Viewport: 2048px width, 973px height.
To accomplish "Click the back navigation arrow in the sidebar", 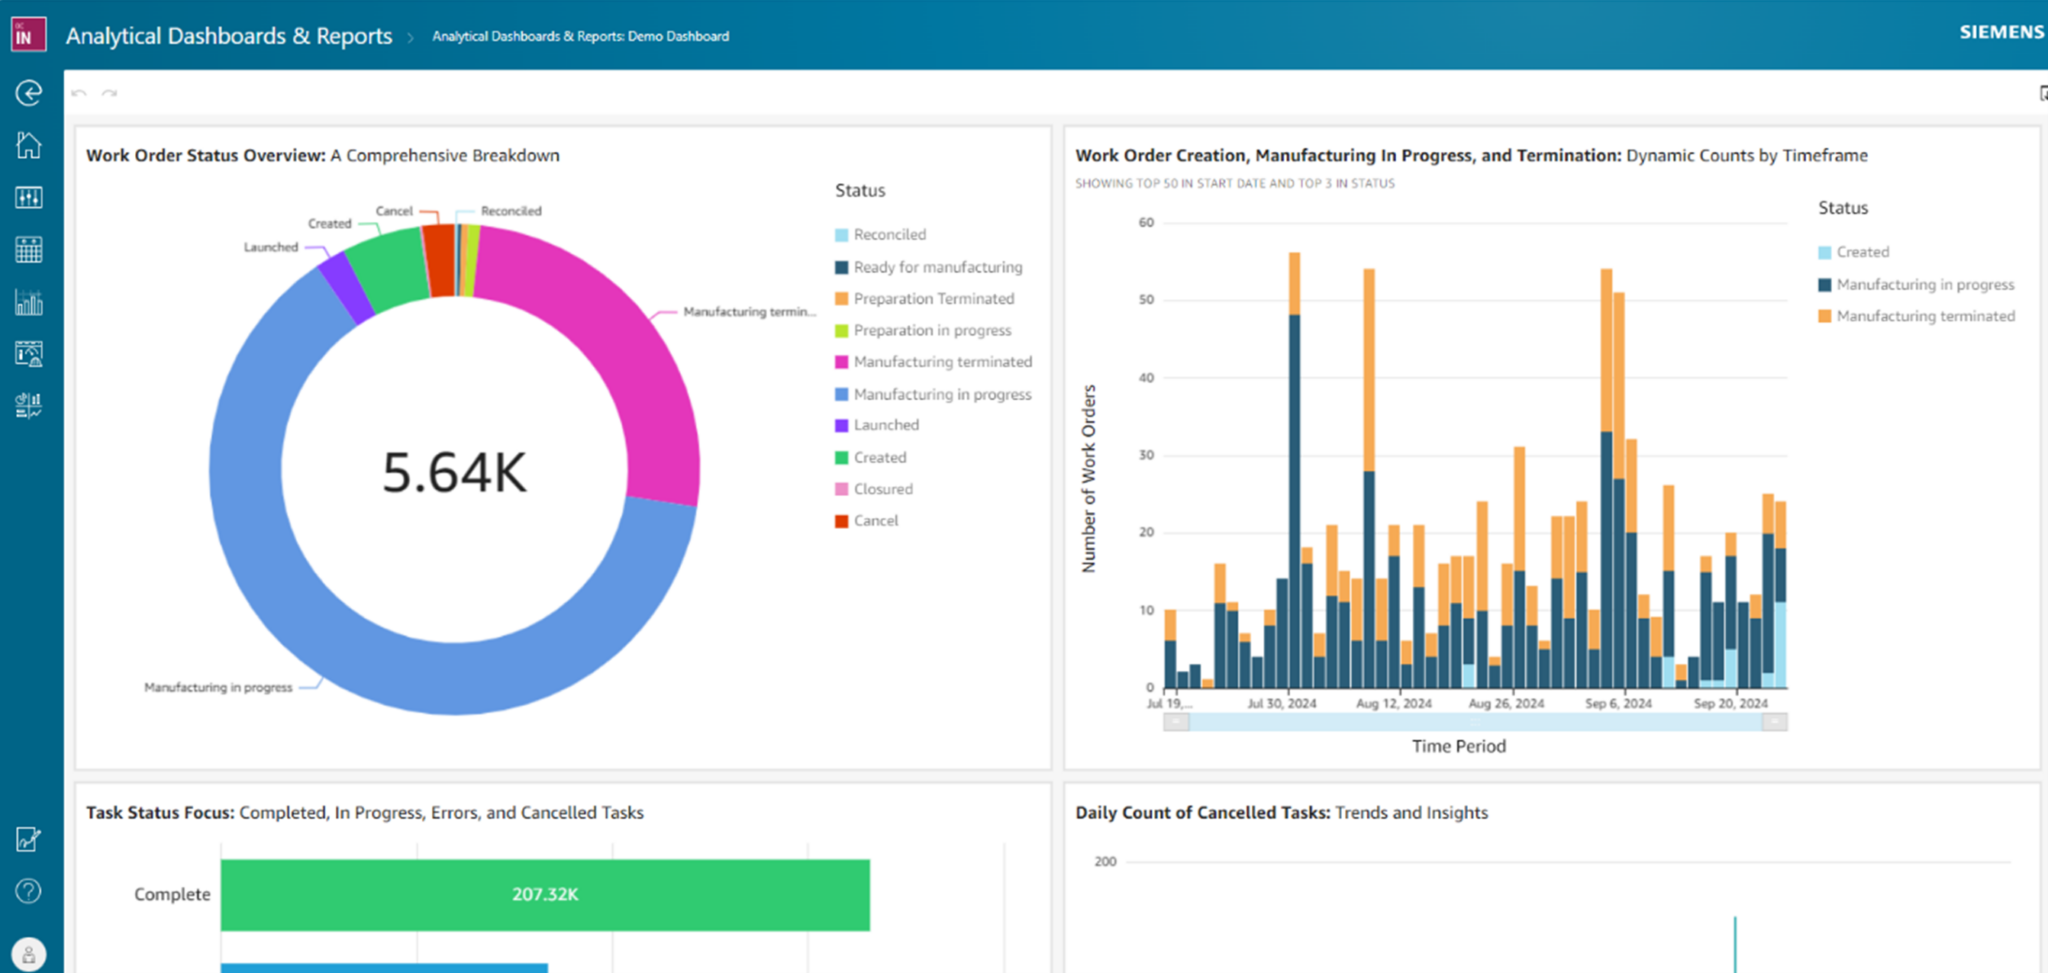I will pyautogui.click(x=29, y=92).
